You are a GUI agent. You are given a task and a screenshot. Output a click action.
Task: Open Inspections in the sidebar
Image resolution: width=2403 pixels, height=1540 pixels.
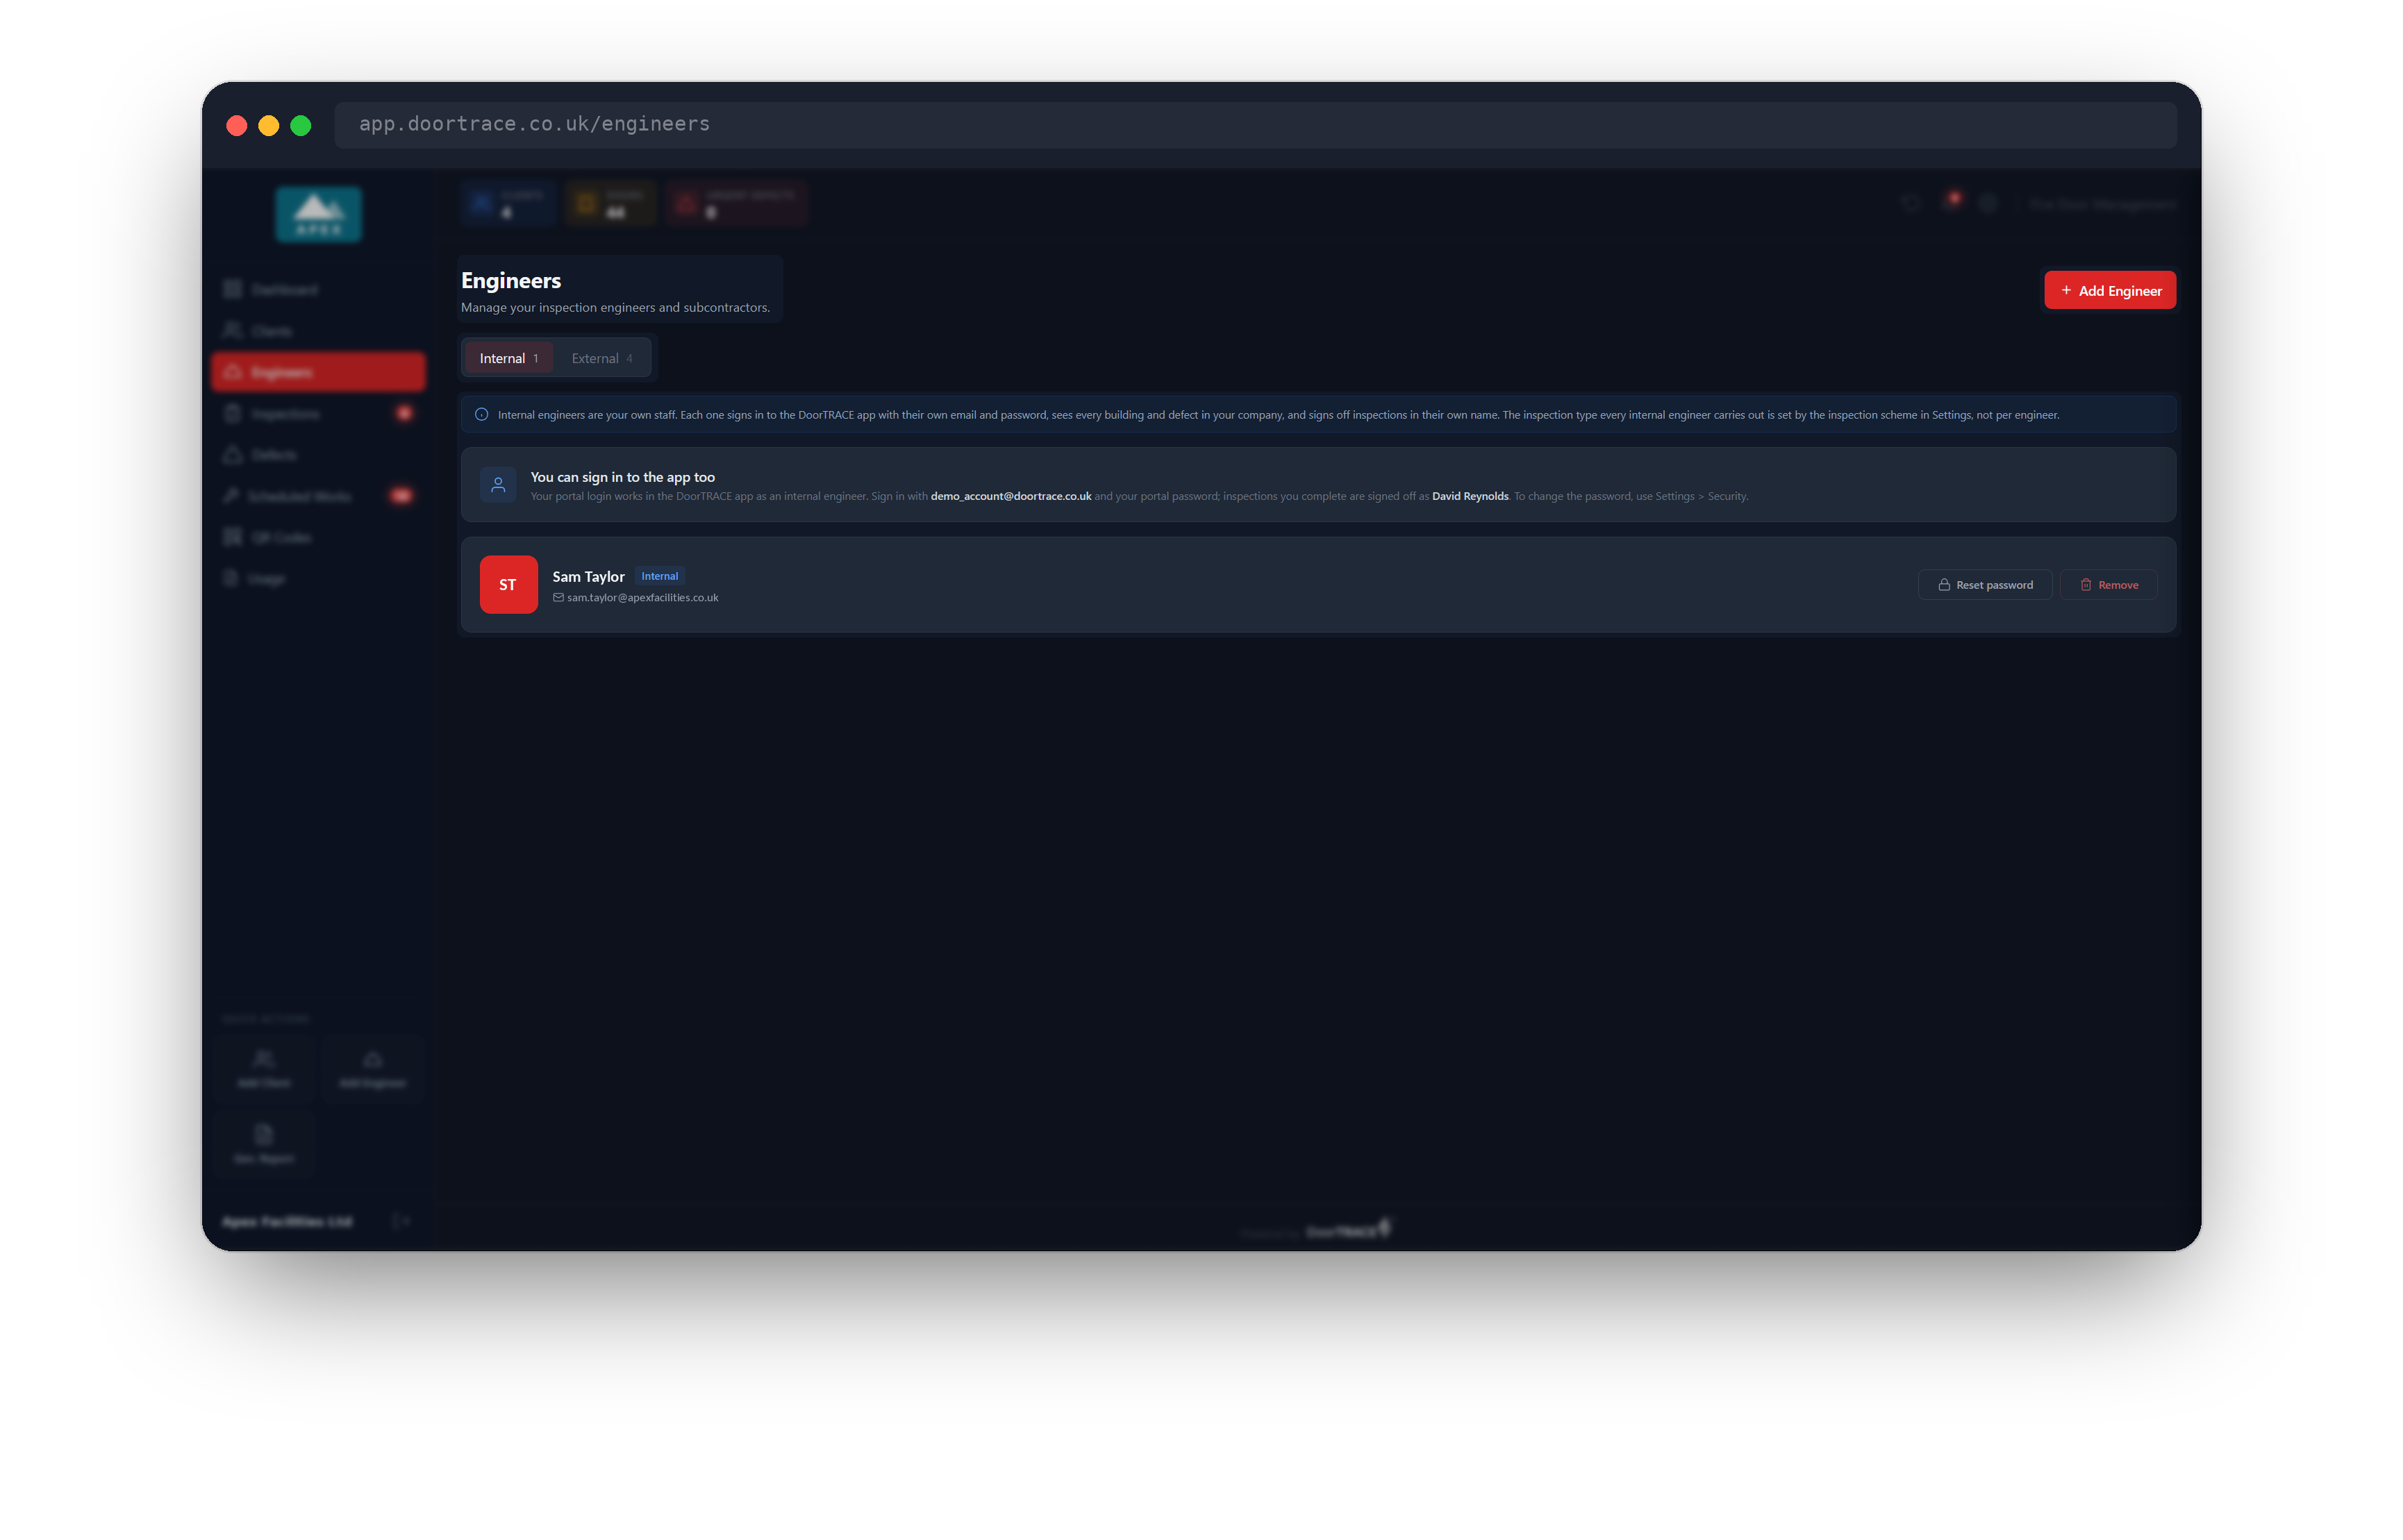click(318, 413)
